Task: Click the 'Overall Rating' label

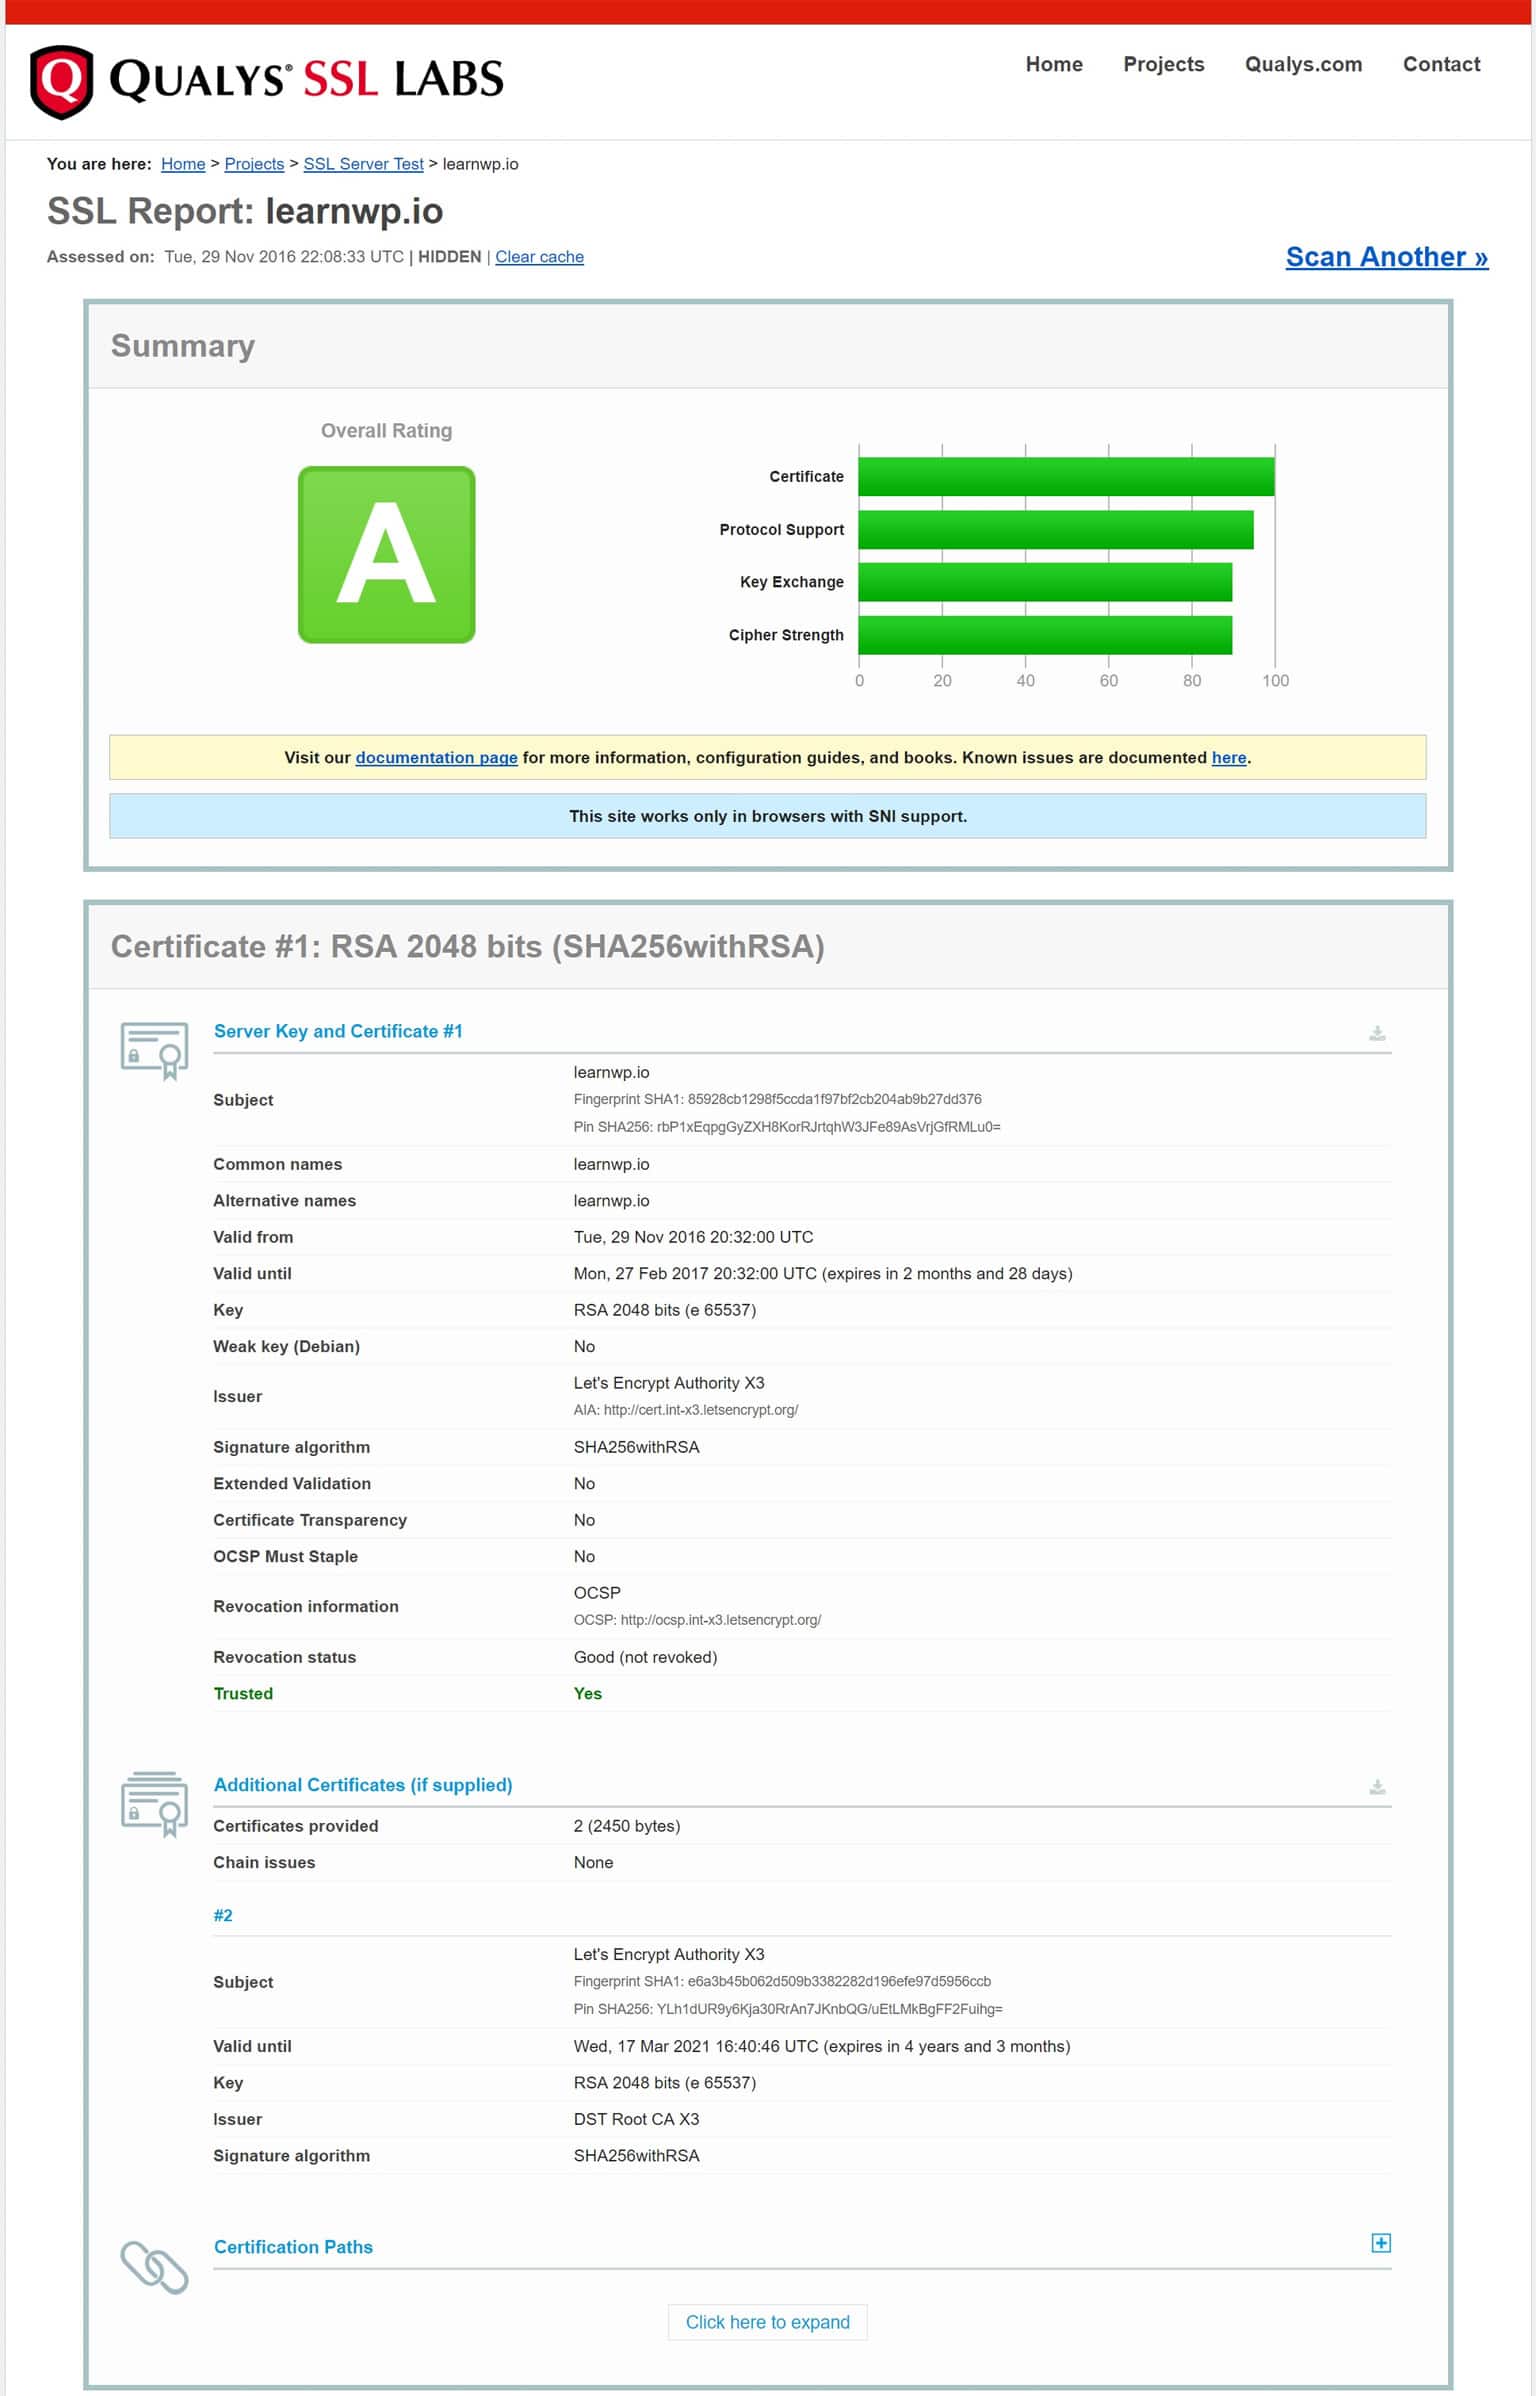Action: pyautogui.click(x=386, y=431)
